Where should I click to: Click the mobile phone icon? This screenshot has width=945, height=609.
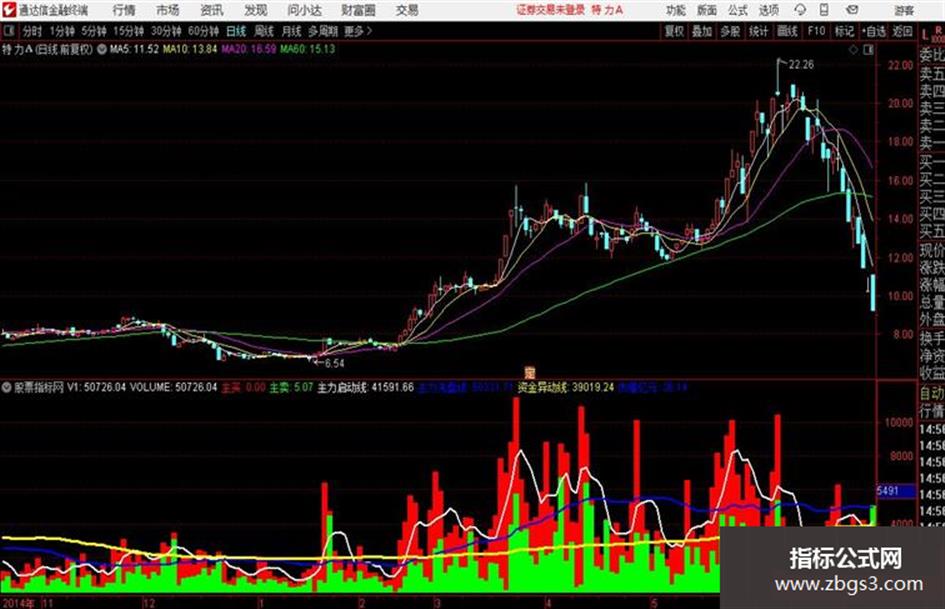tap(824, 10)
